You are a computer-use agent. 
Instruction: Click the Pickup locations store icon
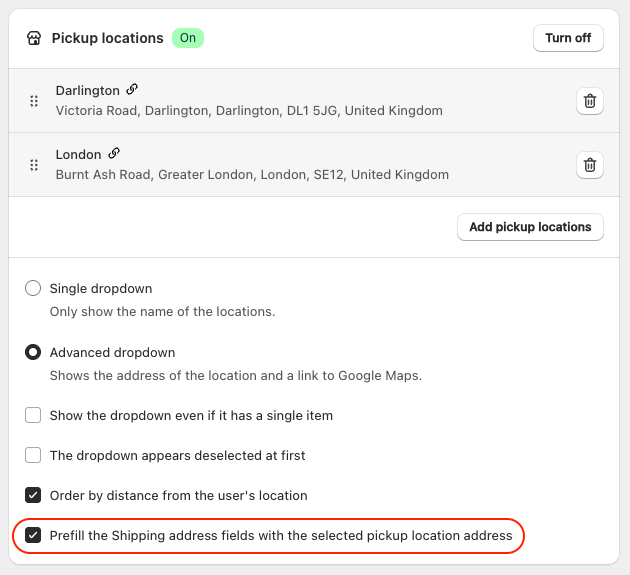34,39
